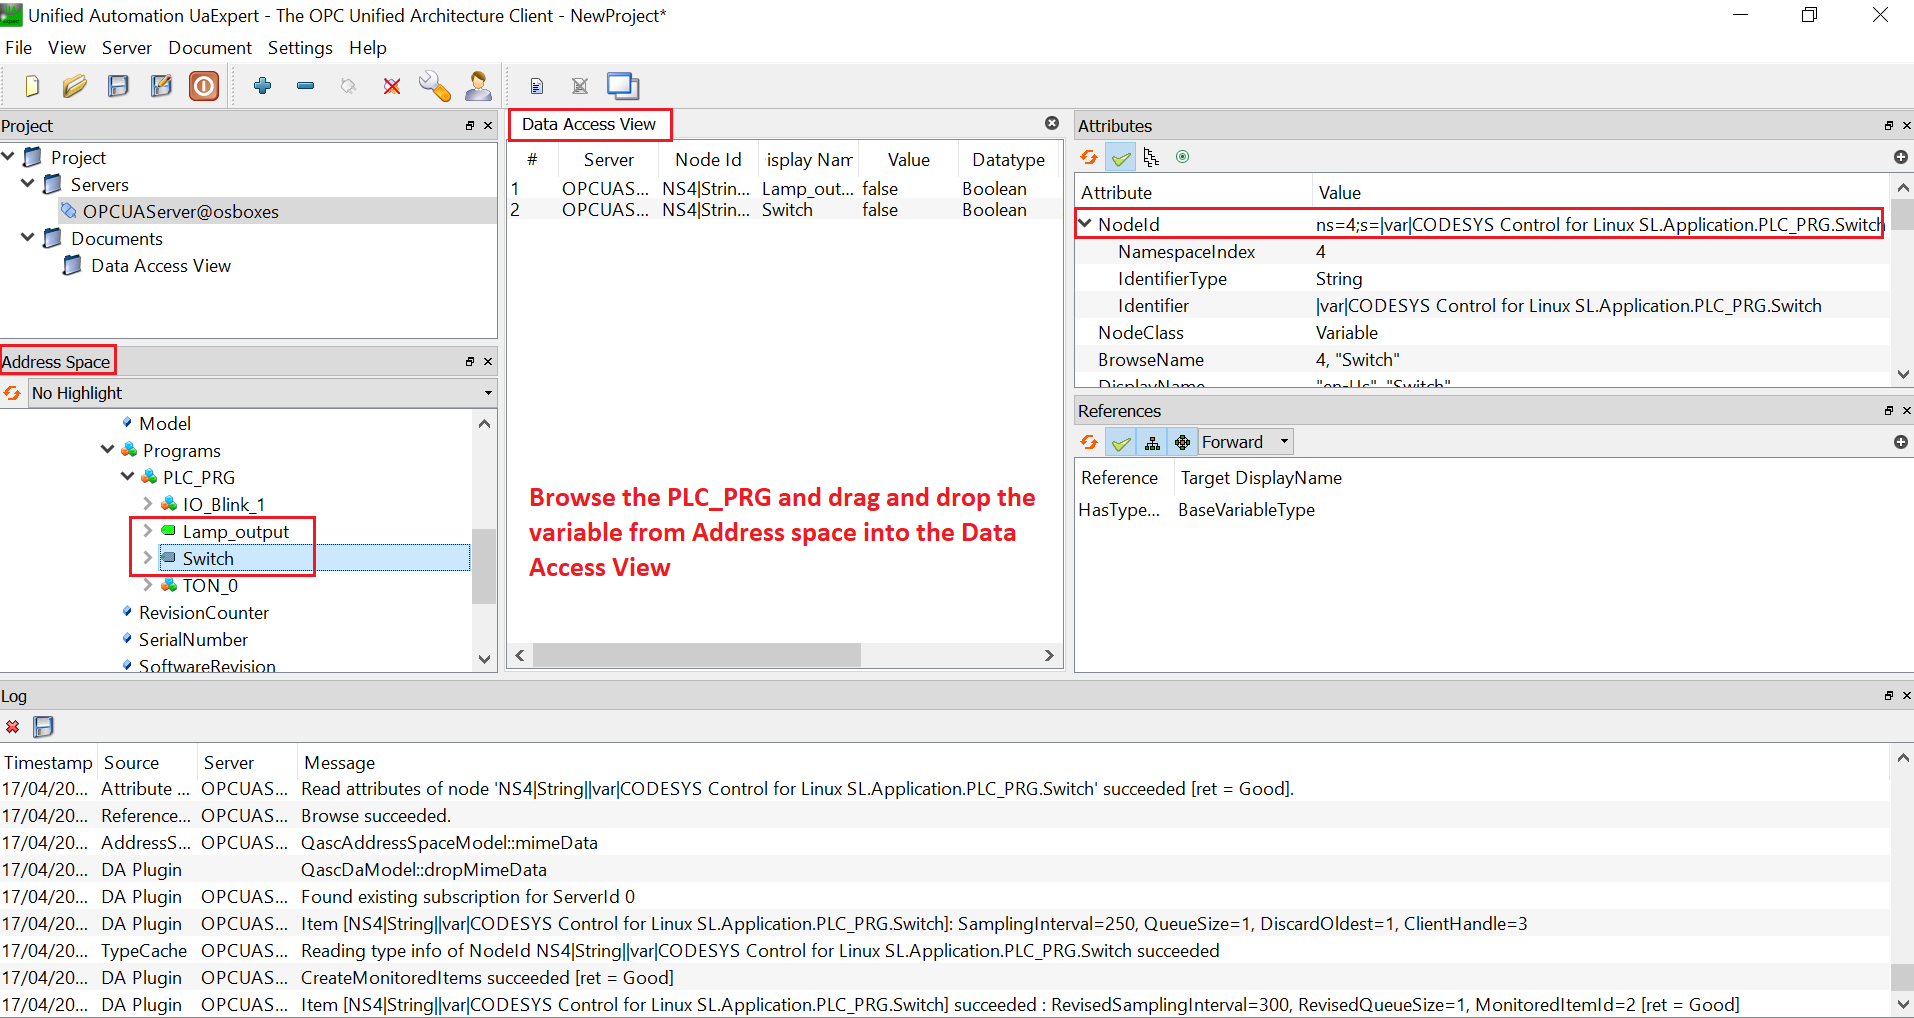Click the Node Id column header
The height and width of the screenshot is (1018, 1914).
[x=708, y=160]
